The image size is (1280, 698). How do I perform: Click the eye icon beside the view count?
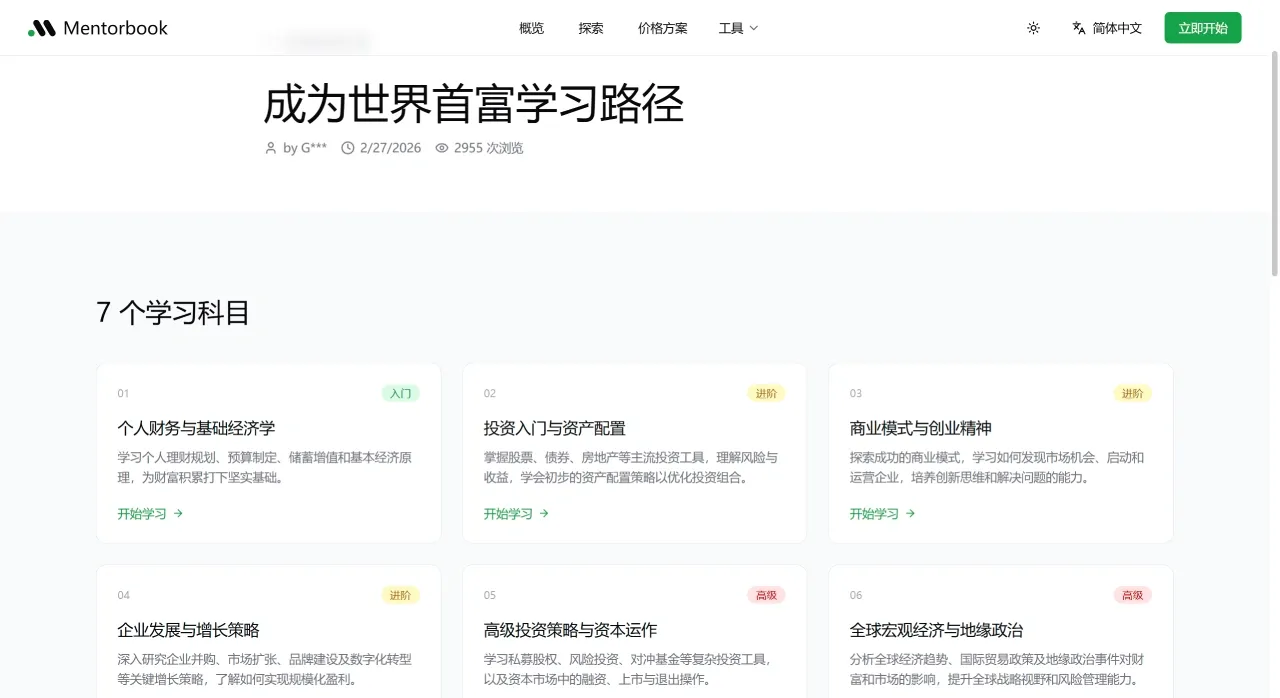pyautogui.click(x=441, y=147)
